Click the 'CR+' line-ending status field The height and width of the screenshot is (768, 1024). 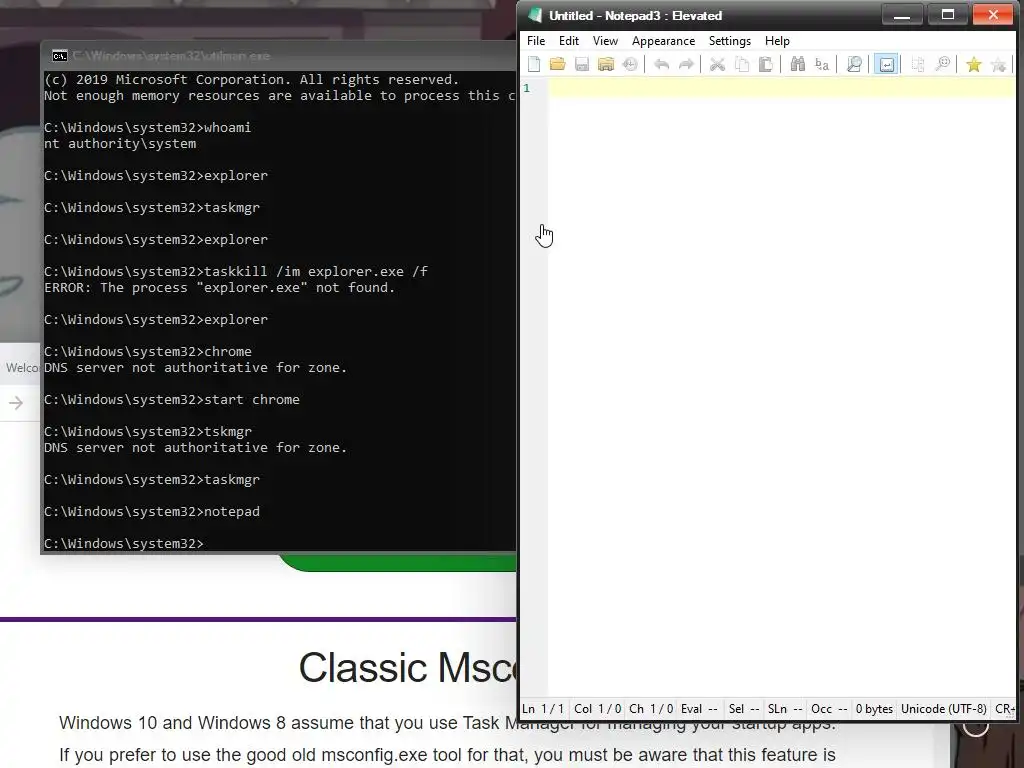pos(1004,709)
